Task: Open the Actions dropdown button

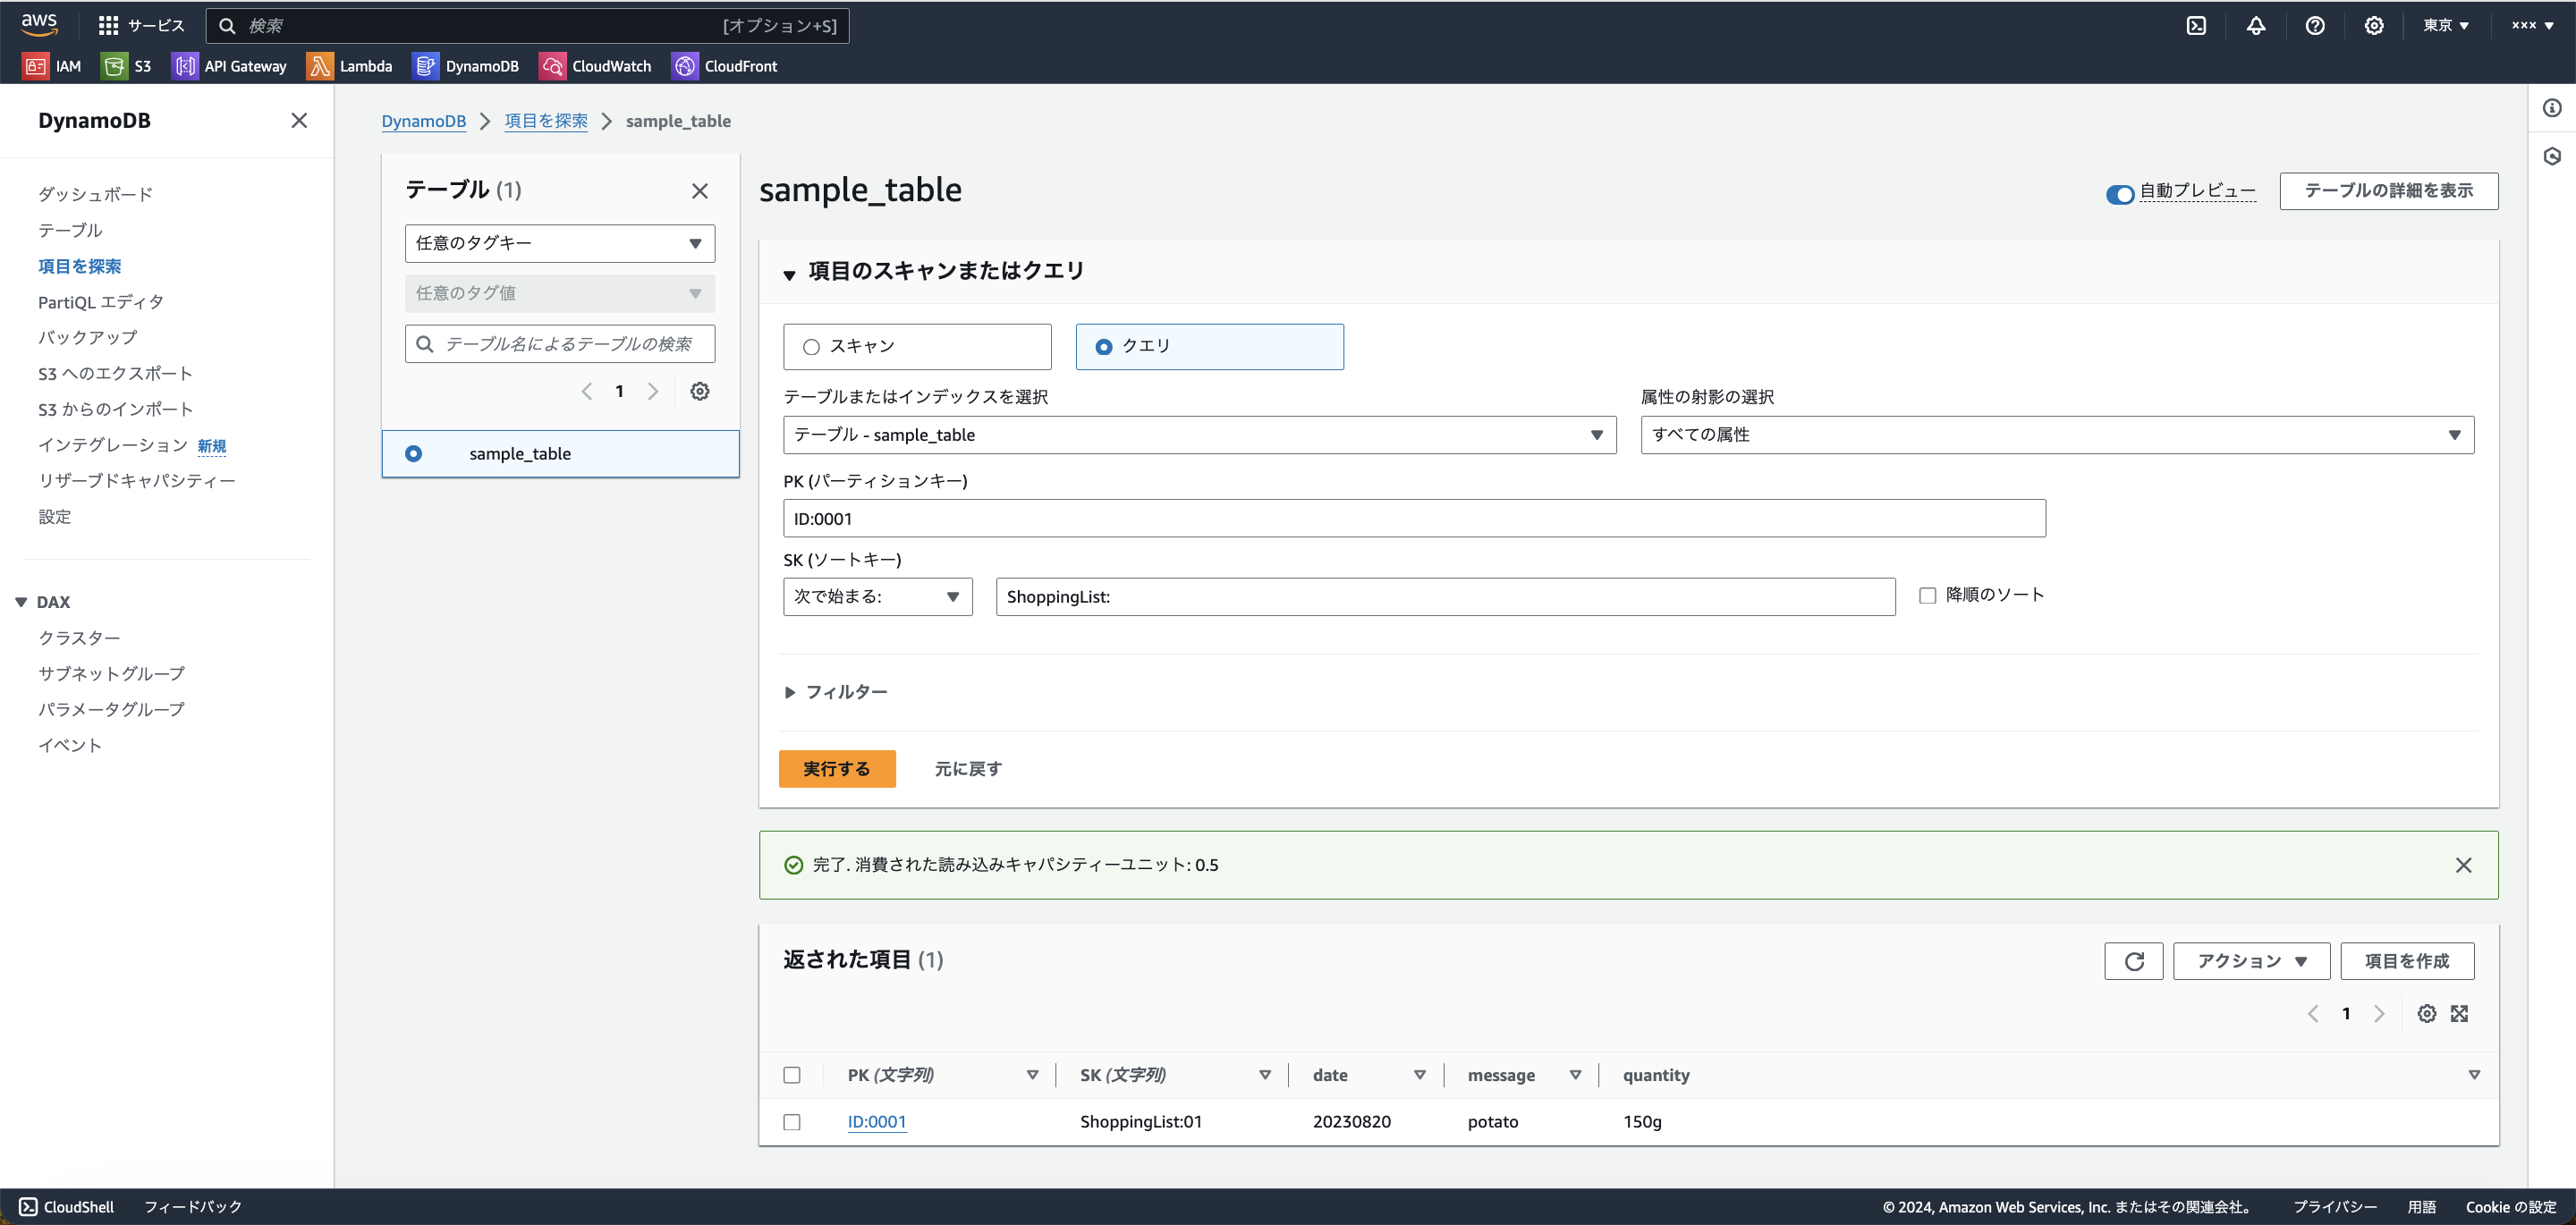Action: click(x=2251, y=961)
